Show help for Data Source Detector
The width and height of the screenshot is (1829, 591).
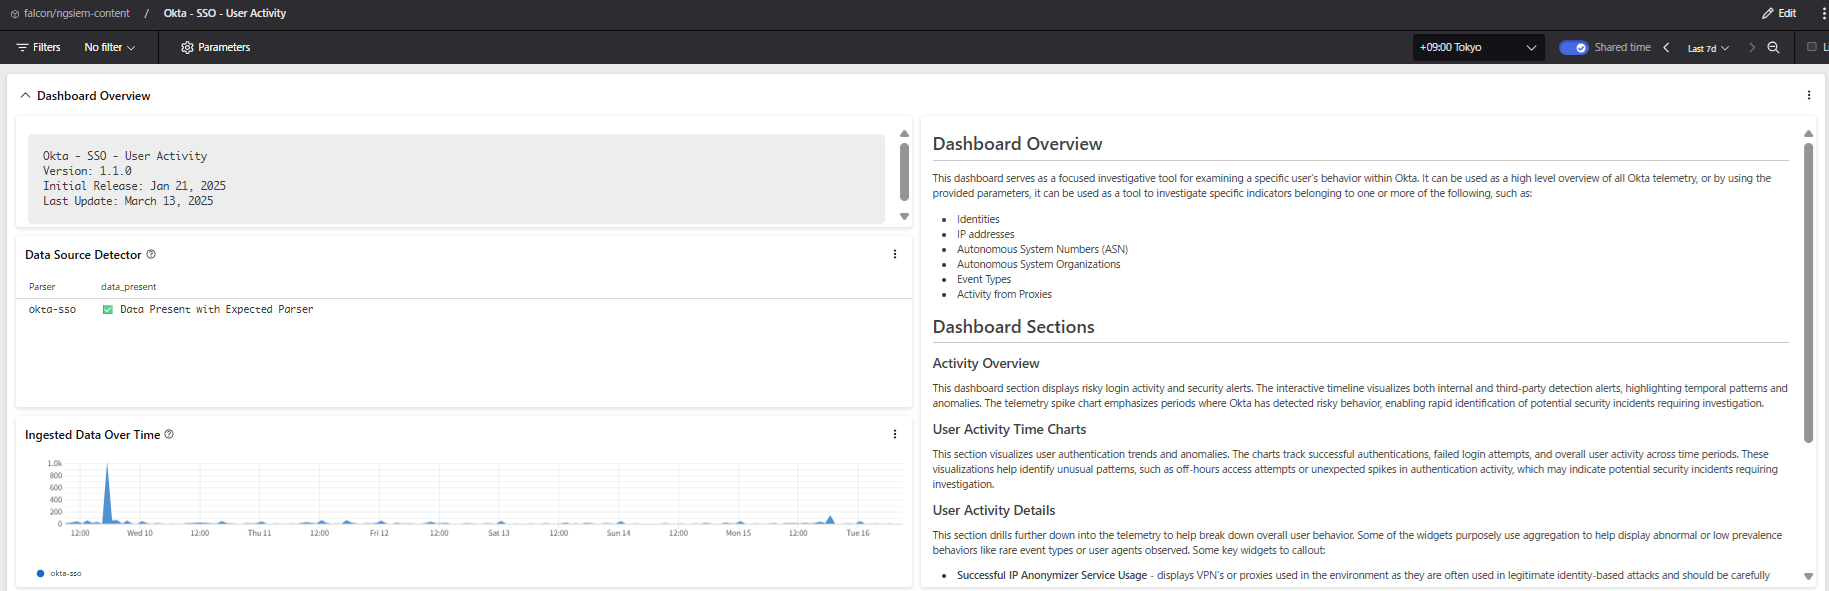(151, 255)
